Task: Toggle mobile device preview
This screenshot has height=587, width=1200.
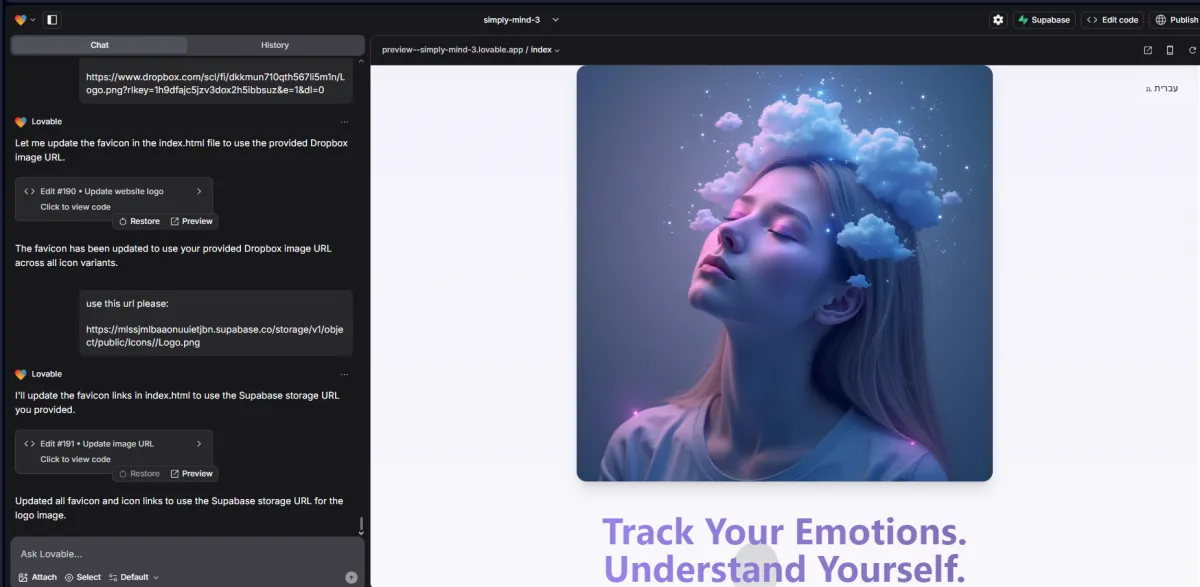Action: pyautogui.click(x=1170, y=50)
